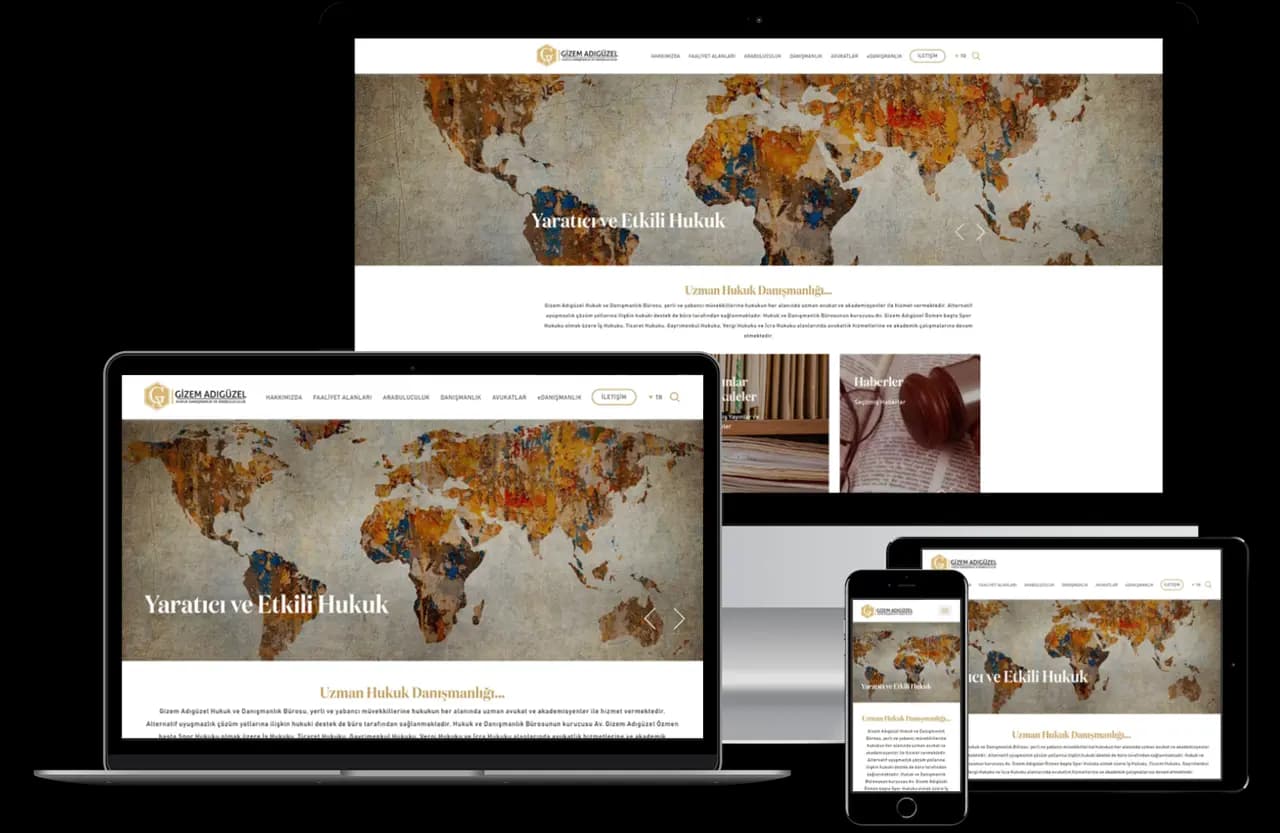
Task: Tap FAALİYET ALANLARI on the tablet
Action: [x=997, y=585]
